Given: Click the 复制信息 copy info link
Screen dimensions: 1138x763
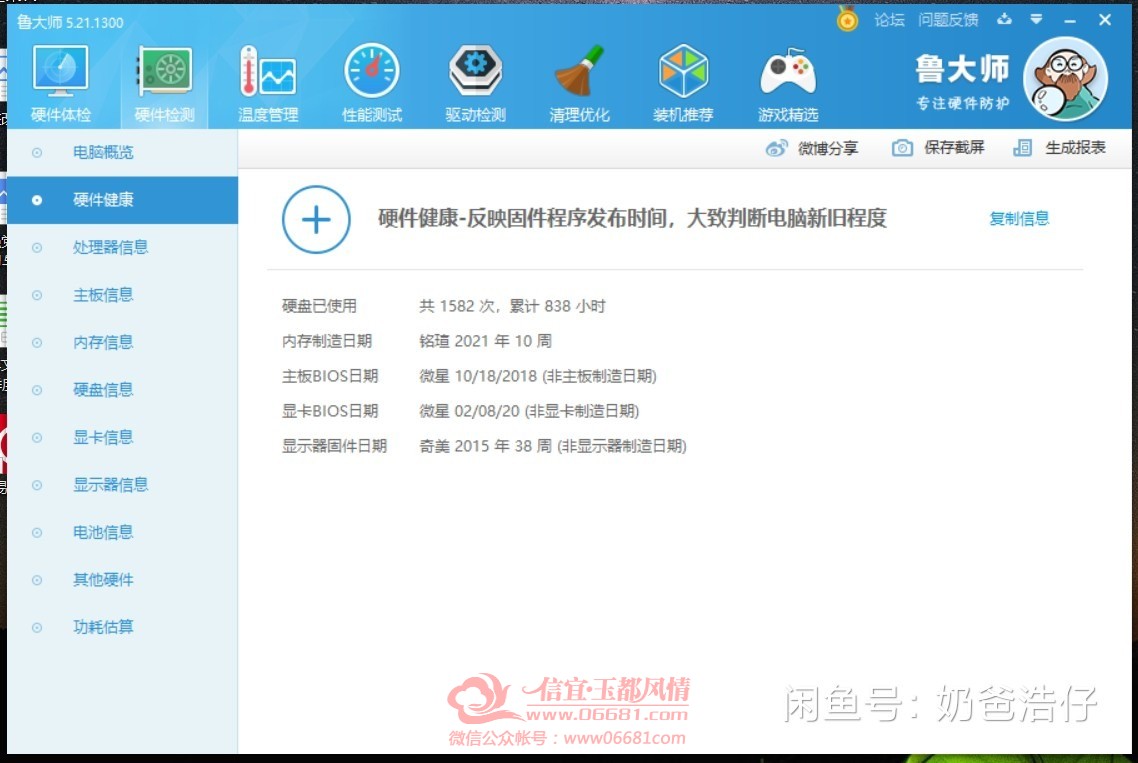Looking at the screenshot, I should tap(1019, 219).
